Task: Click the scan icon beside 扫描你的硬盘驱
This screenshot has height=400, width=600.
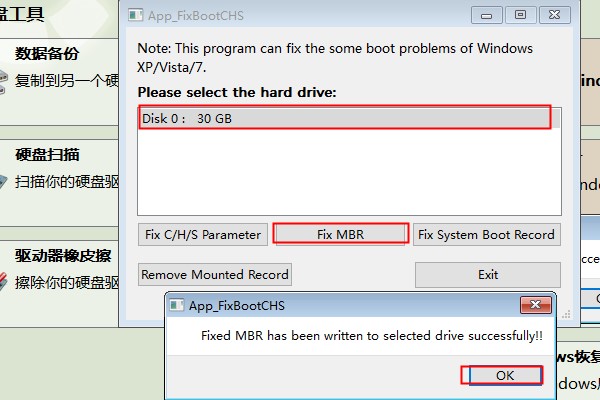Action: pyautogui.click(x=3, y=181)
